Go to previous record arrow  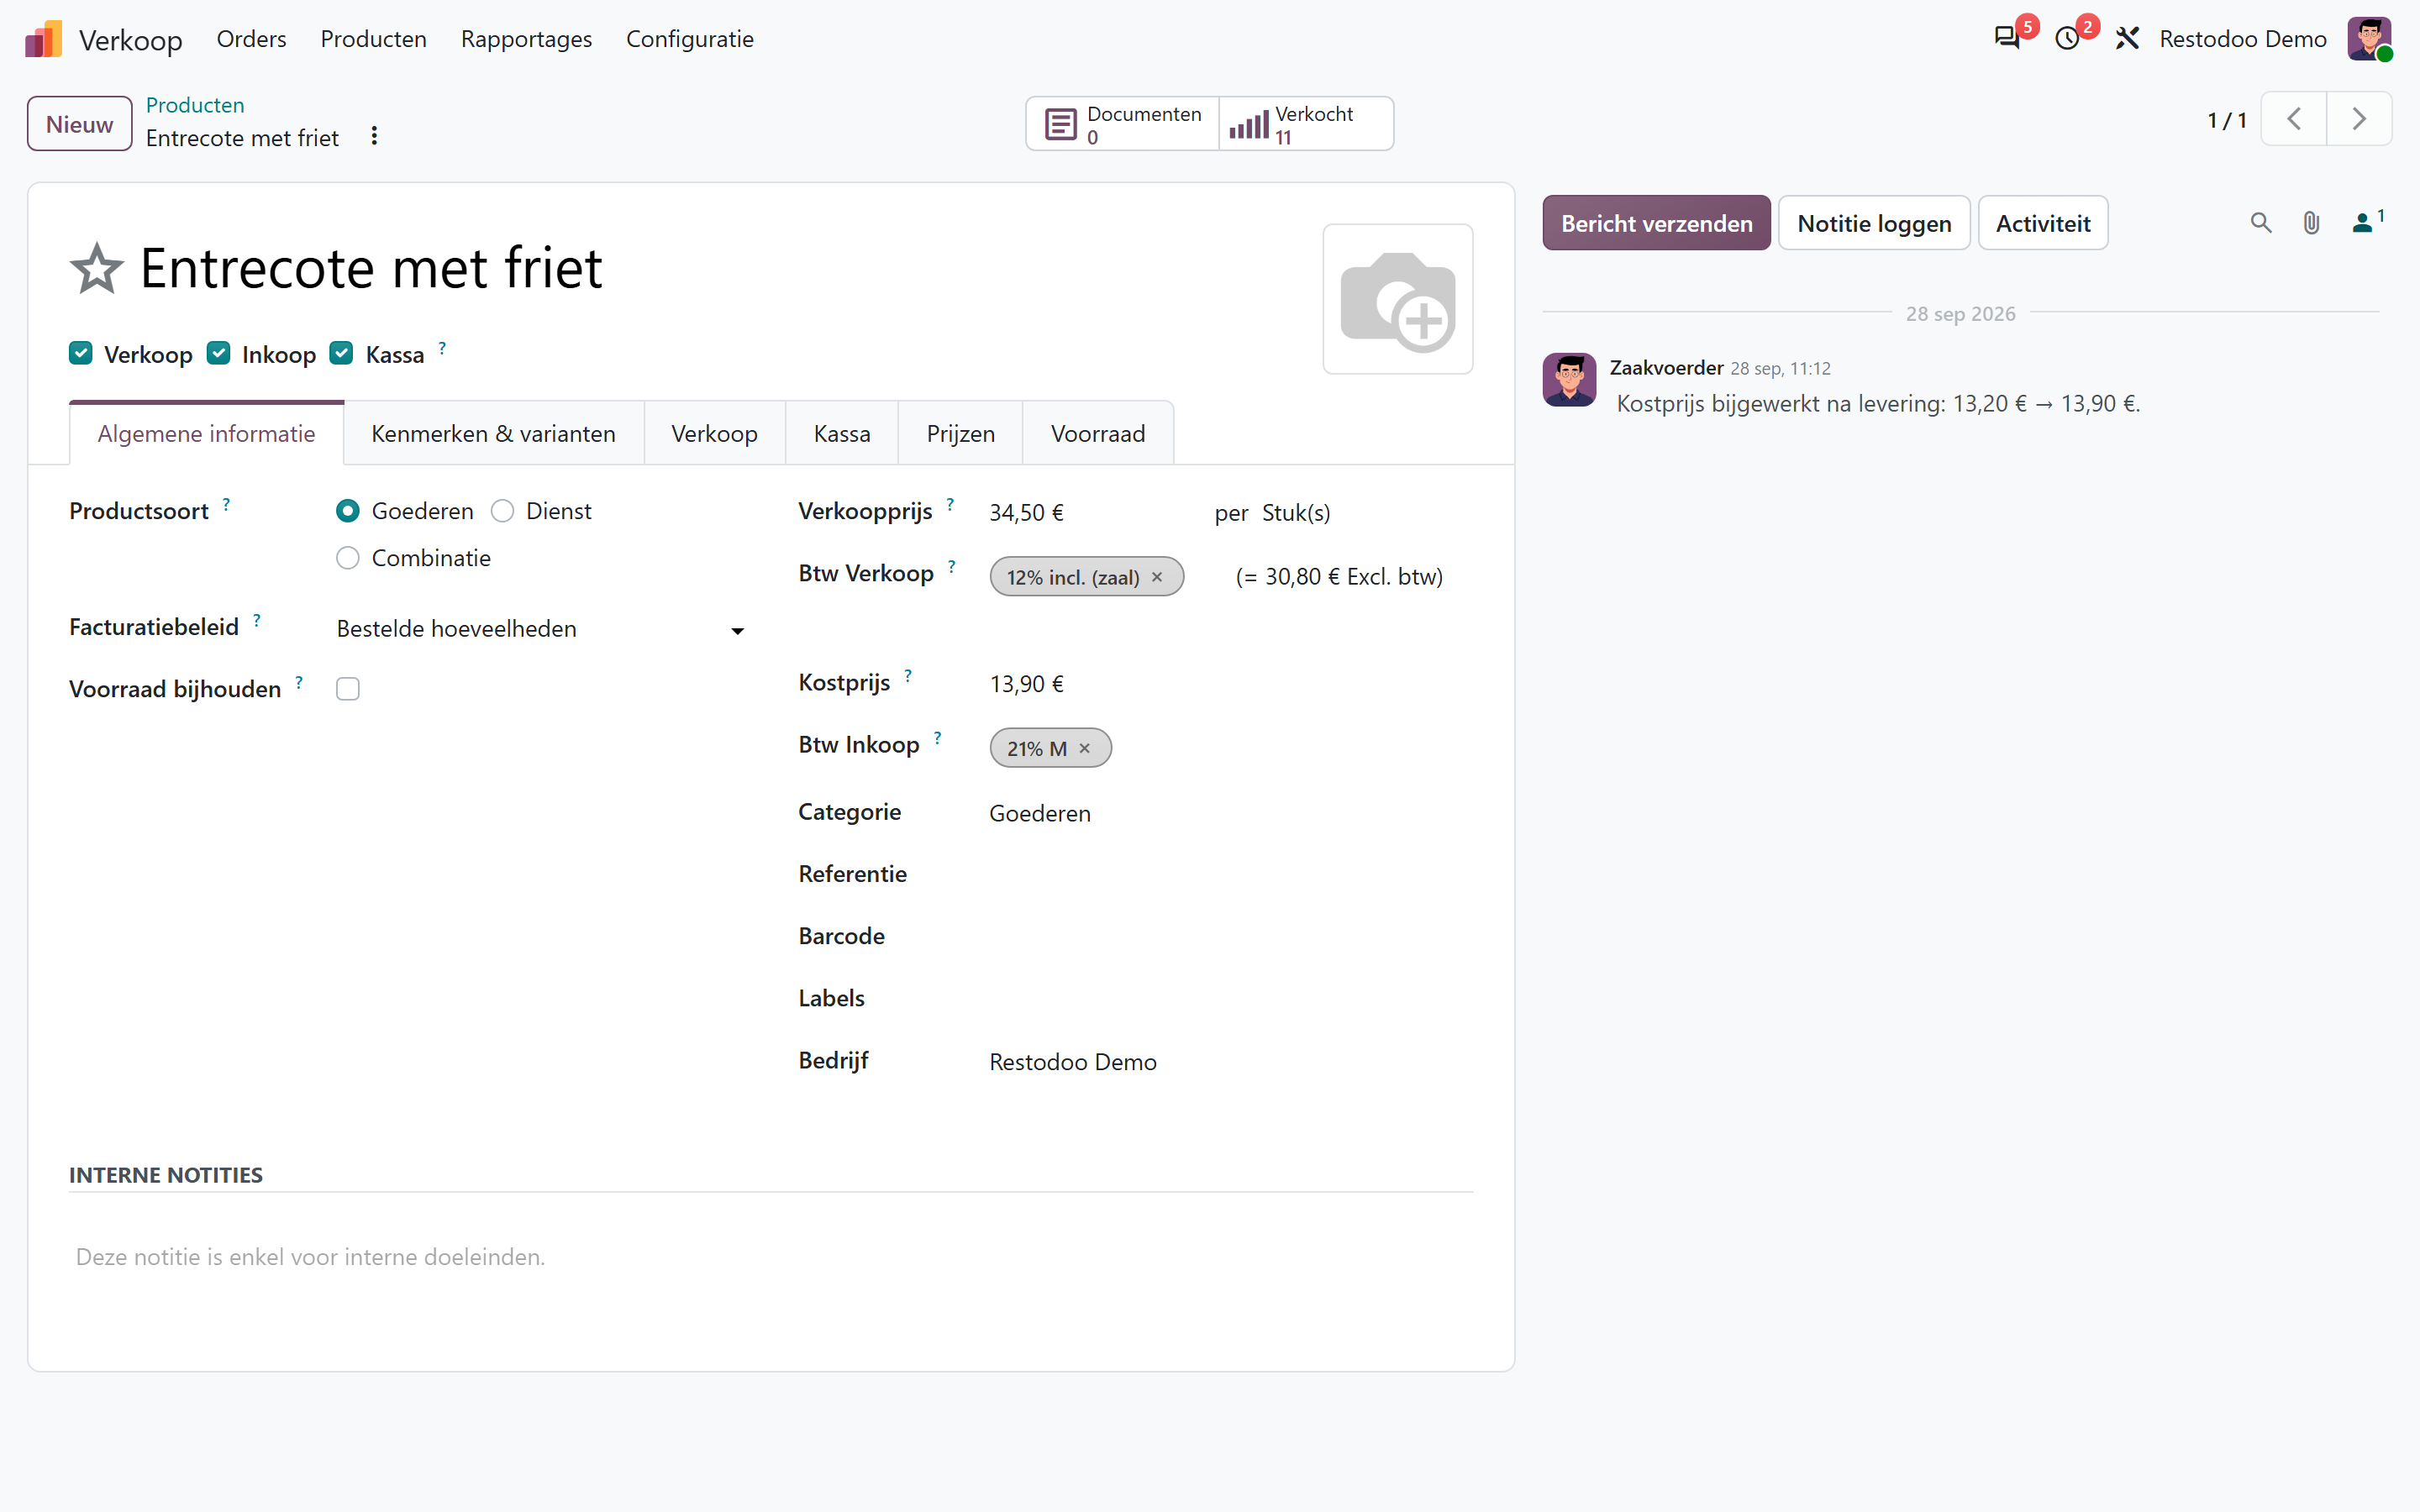[x=2293, y=119]
